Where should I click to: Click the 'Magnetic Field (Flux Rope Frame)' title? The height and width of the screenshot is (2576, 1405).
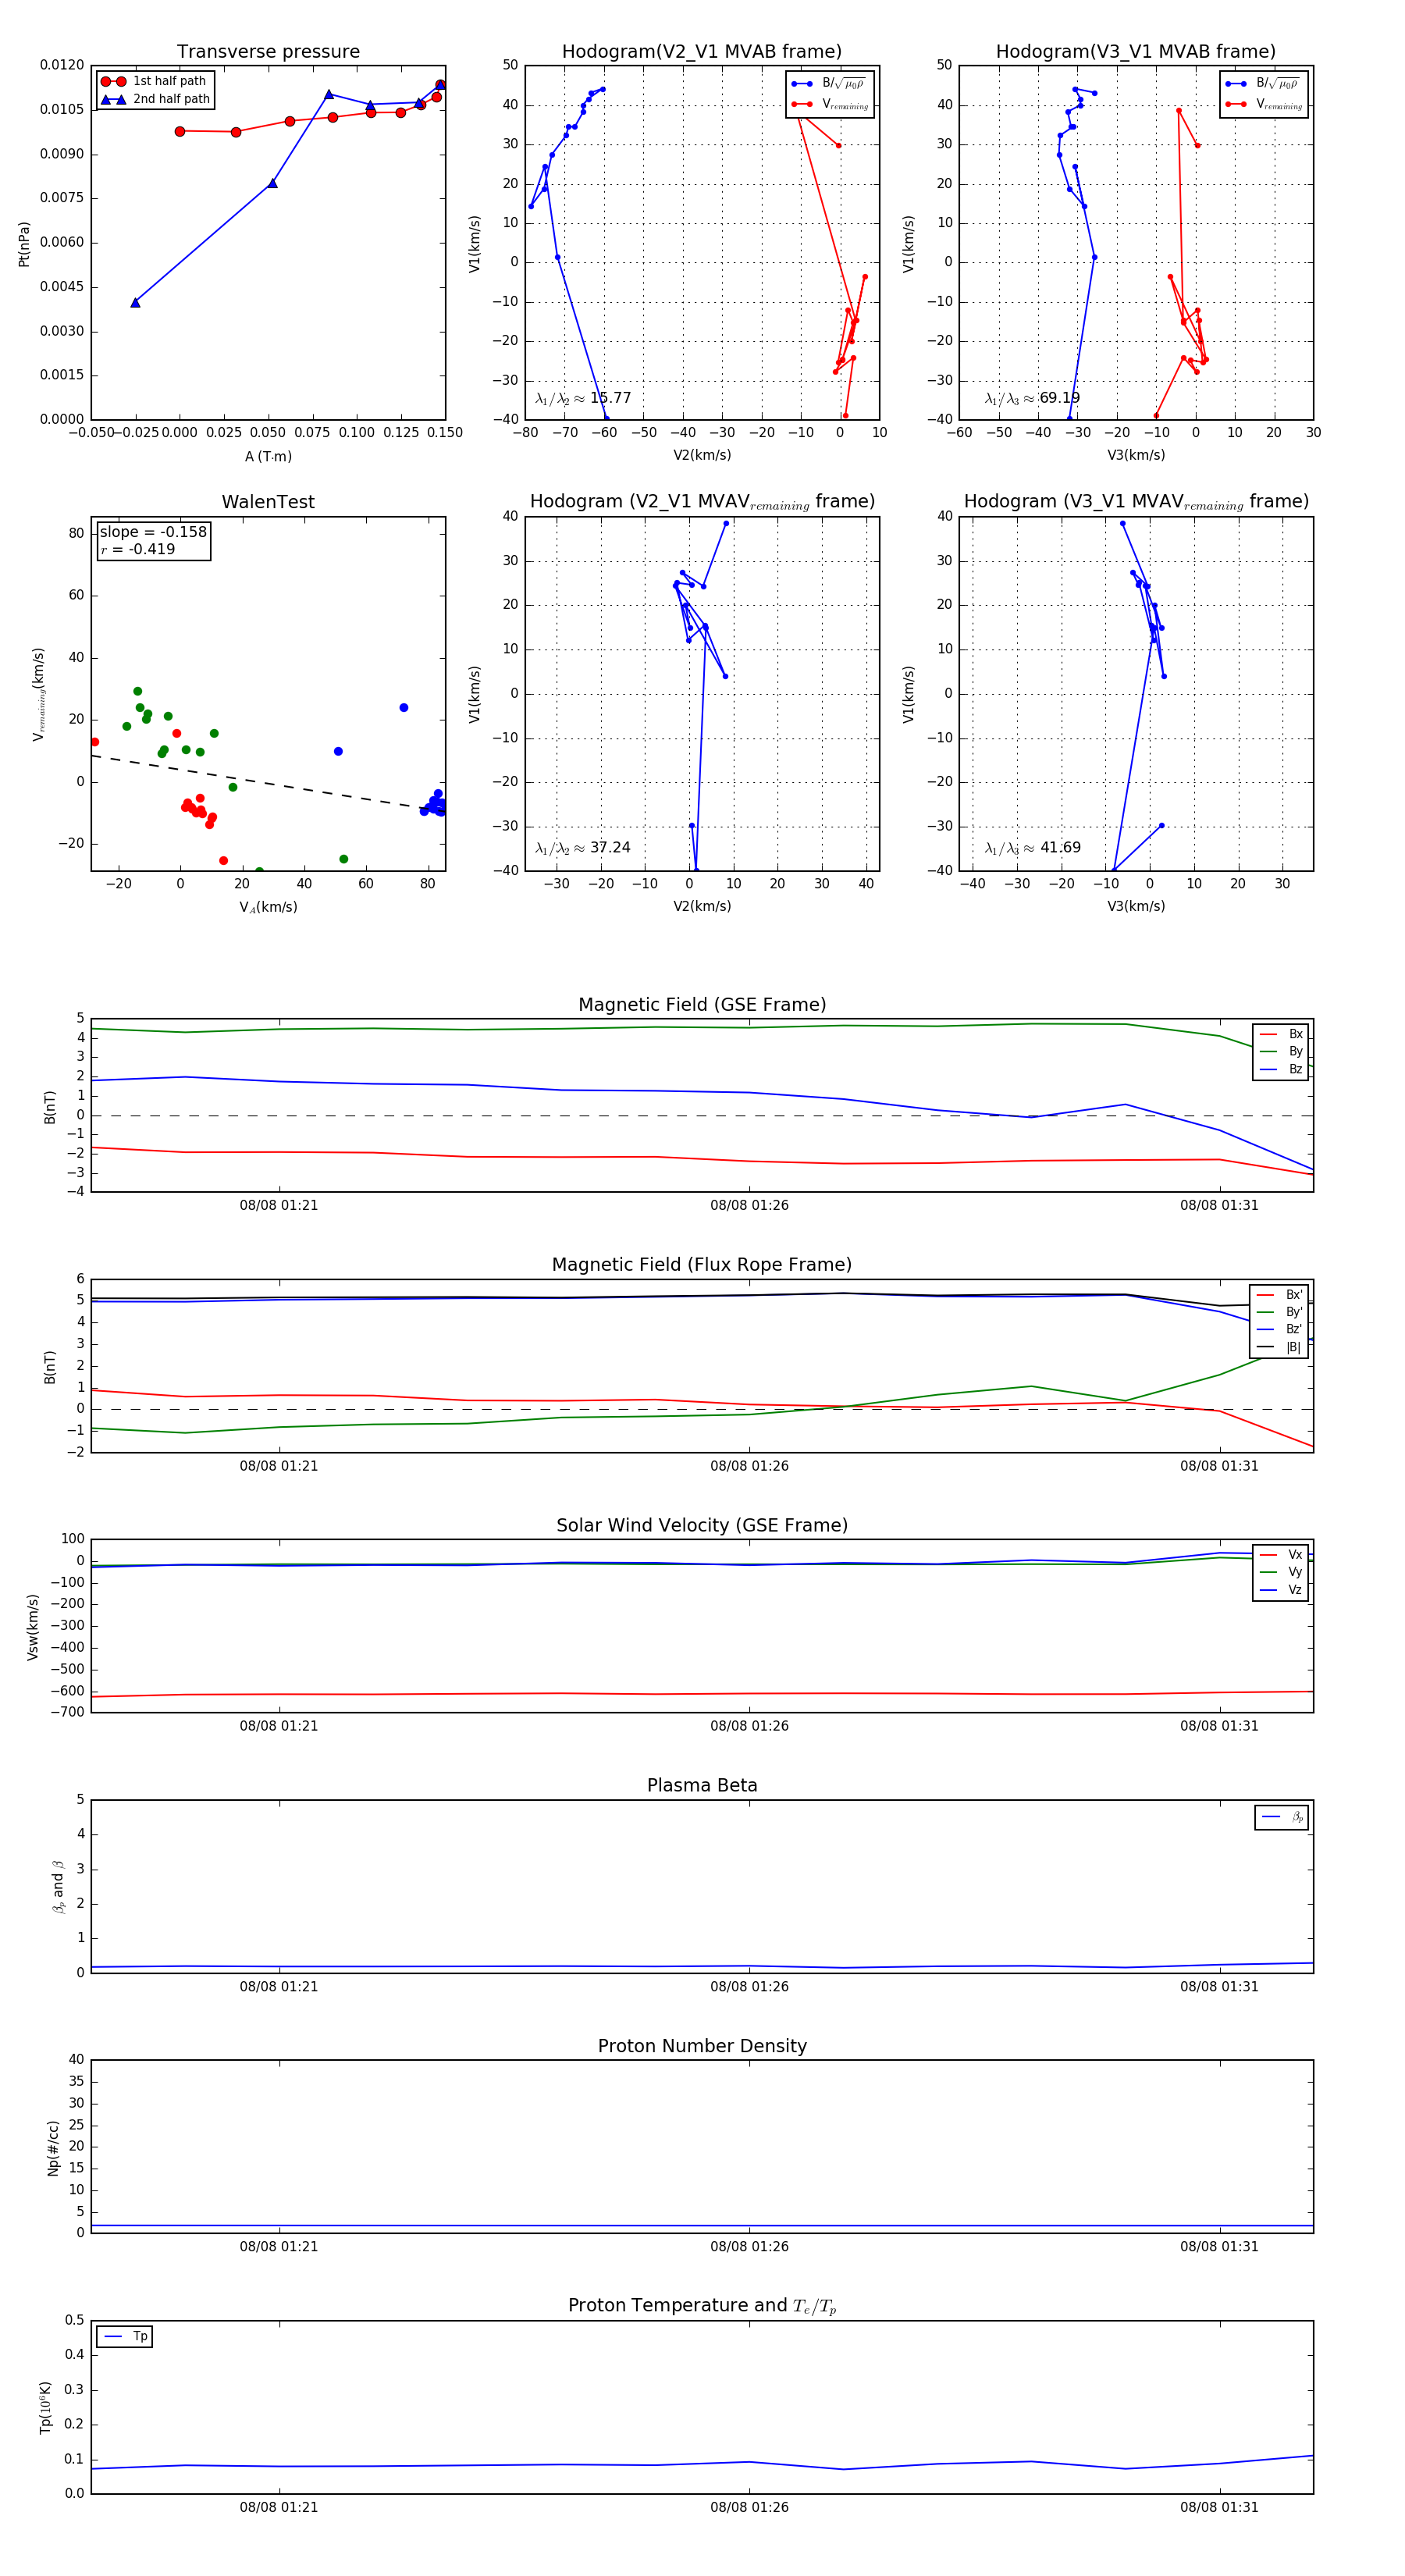pyautogui.click(x=702, y=1265)
